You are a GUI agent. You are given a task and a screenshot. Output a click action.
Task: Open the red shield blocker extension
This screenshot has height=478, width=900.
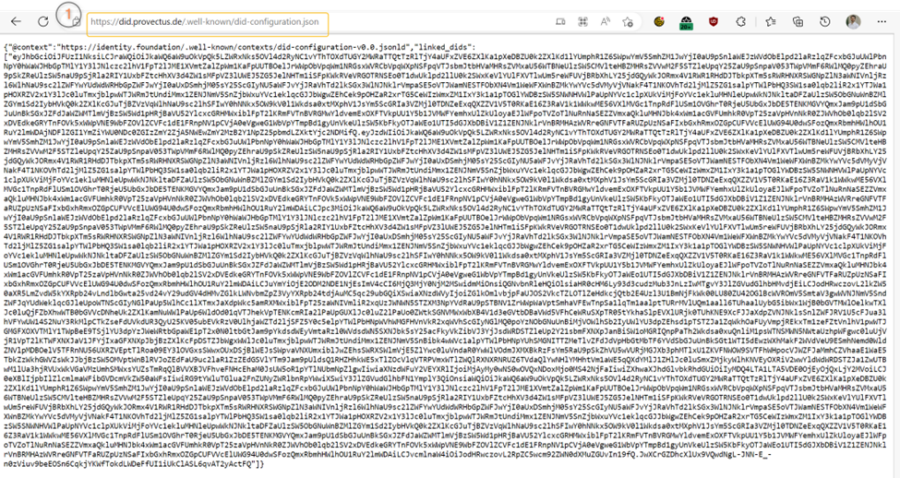[711, 21]
